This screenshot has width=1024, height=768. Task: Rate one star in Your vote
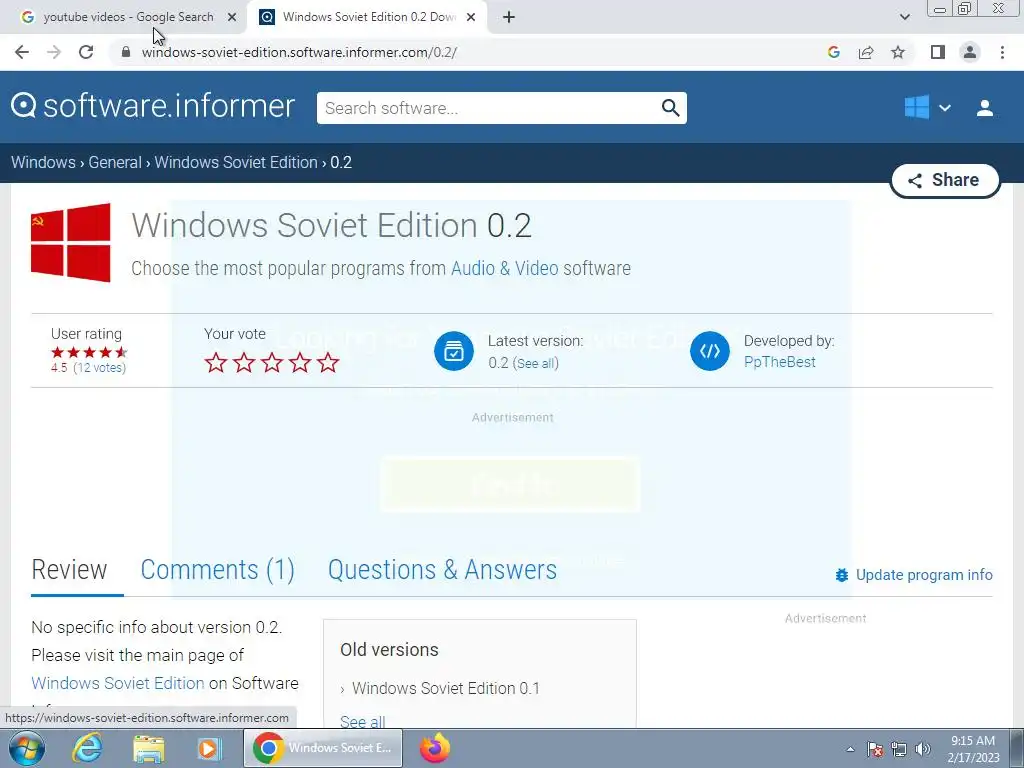coord(216,362)
